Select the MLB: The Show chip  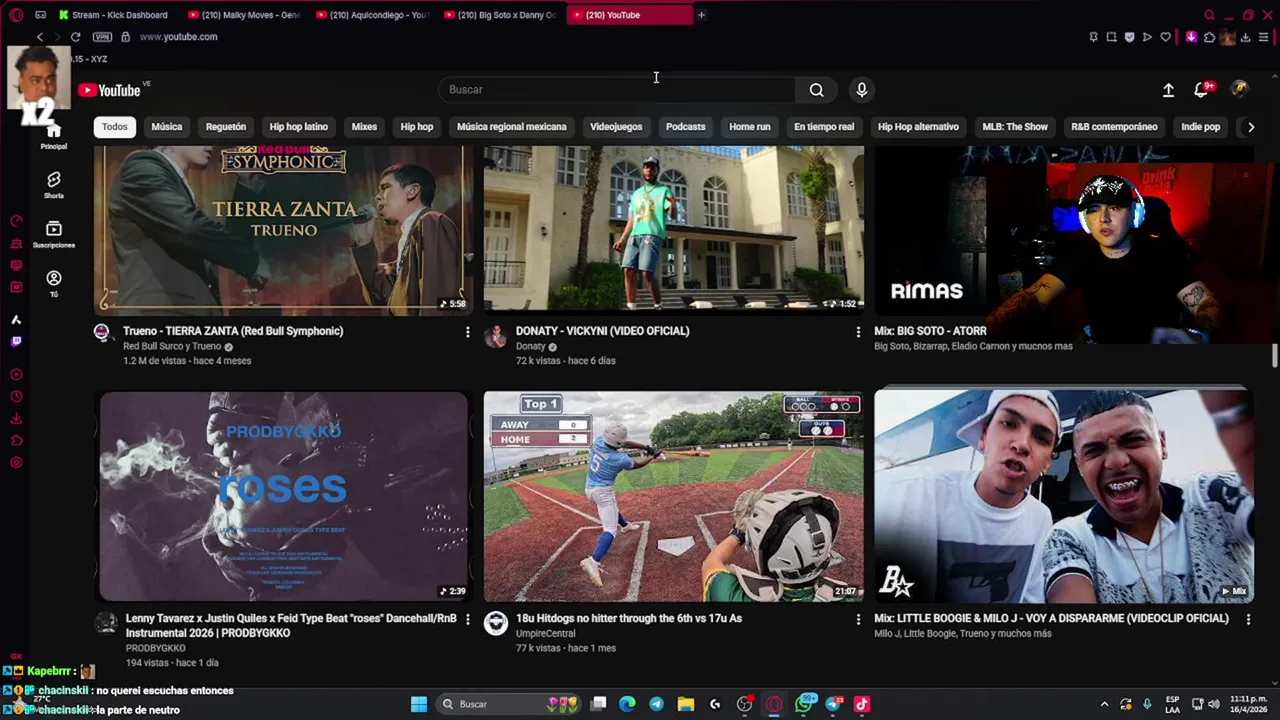[x=1015, y=127]
